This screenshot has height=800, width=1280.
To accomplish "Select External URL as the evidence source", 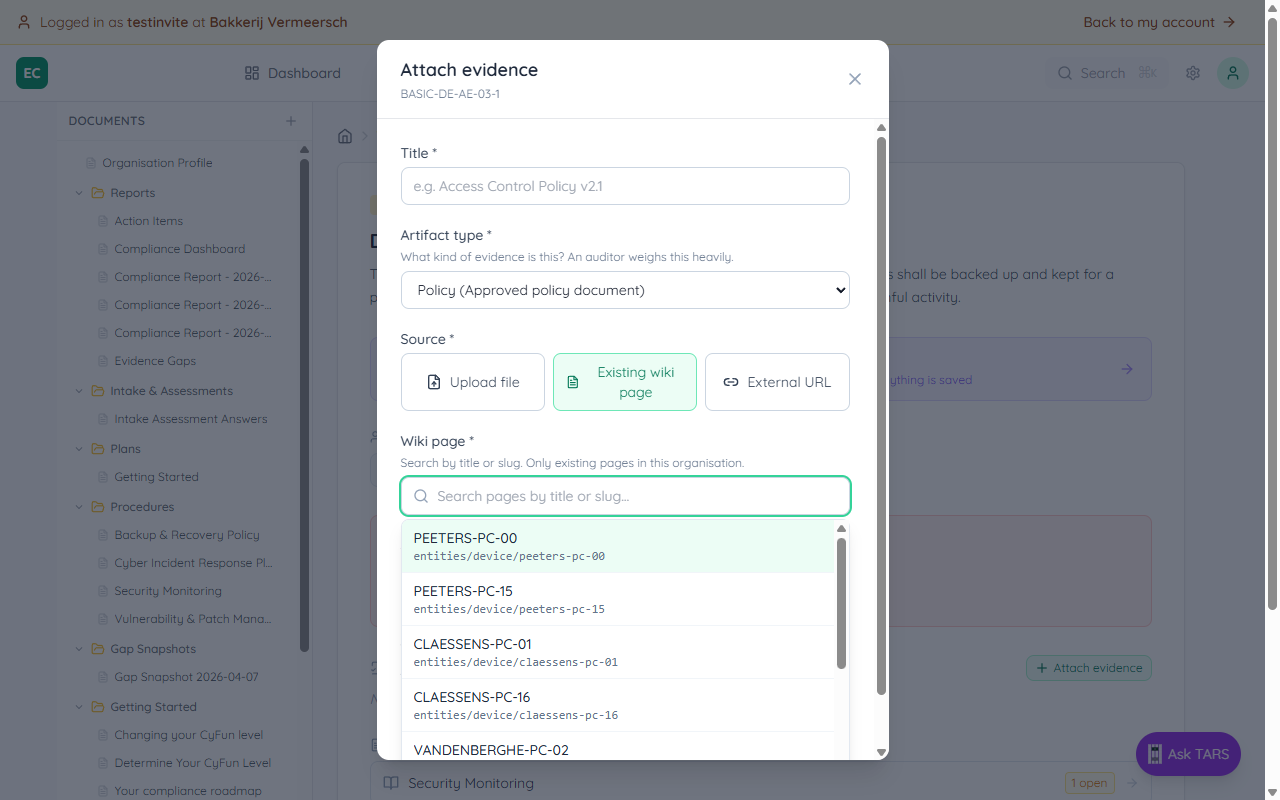I will point(777,382).
